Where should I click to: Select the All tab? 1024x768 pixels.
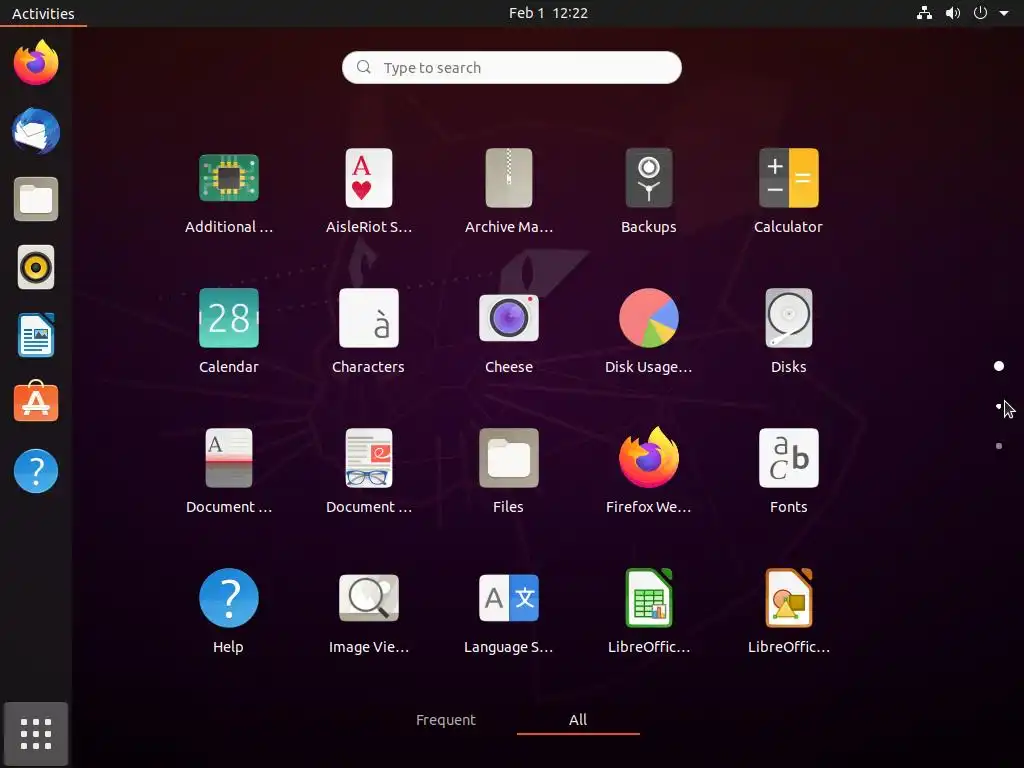point(578,720)
